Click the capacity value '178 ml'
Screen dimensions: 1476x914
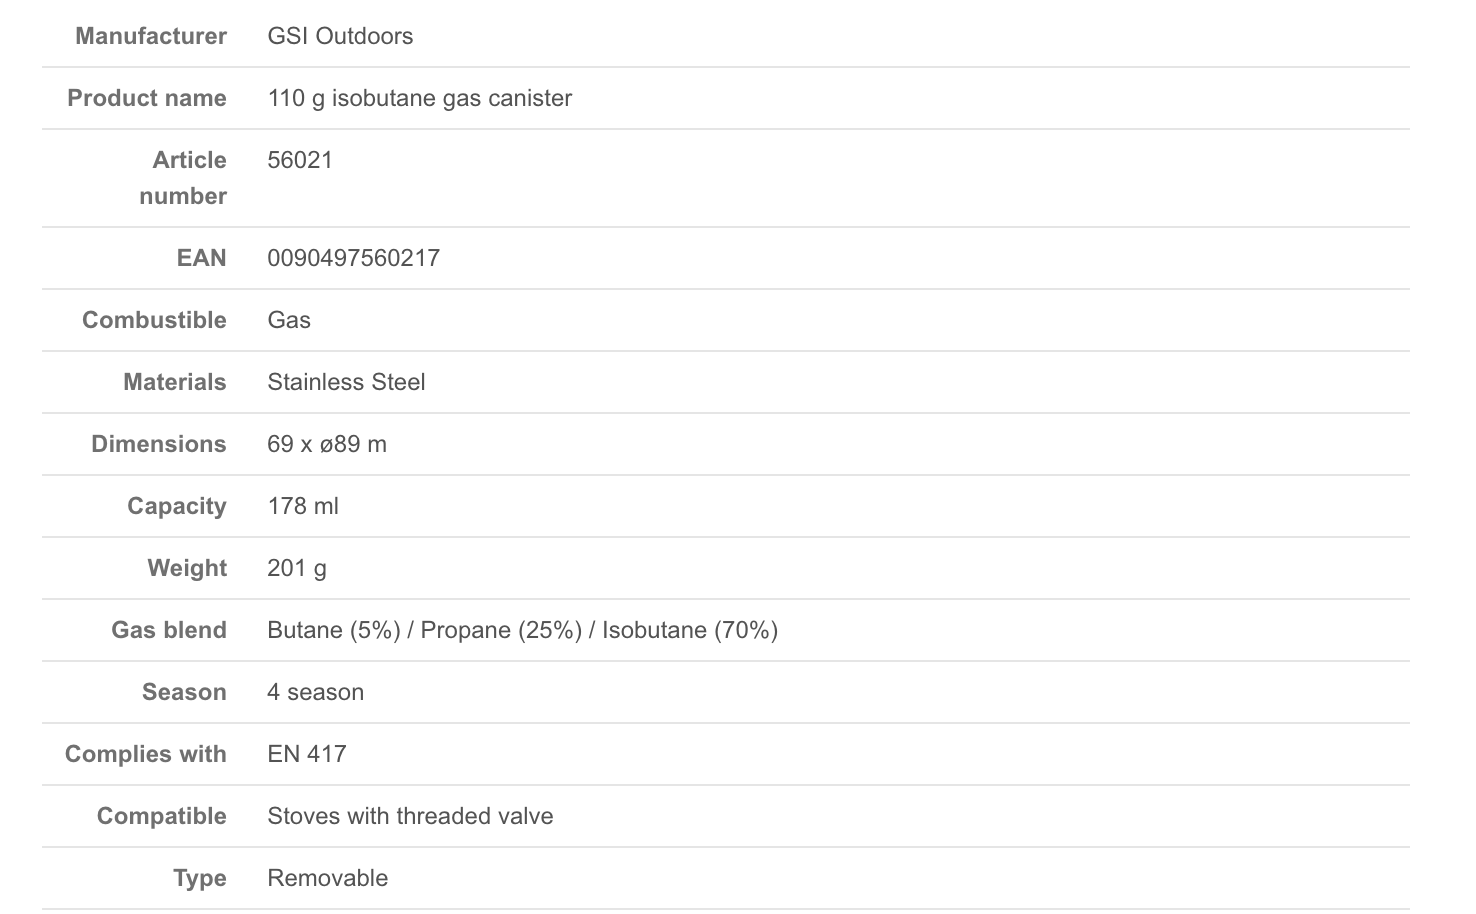click(303, 506)
